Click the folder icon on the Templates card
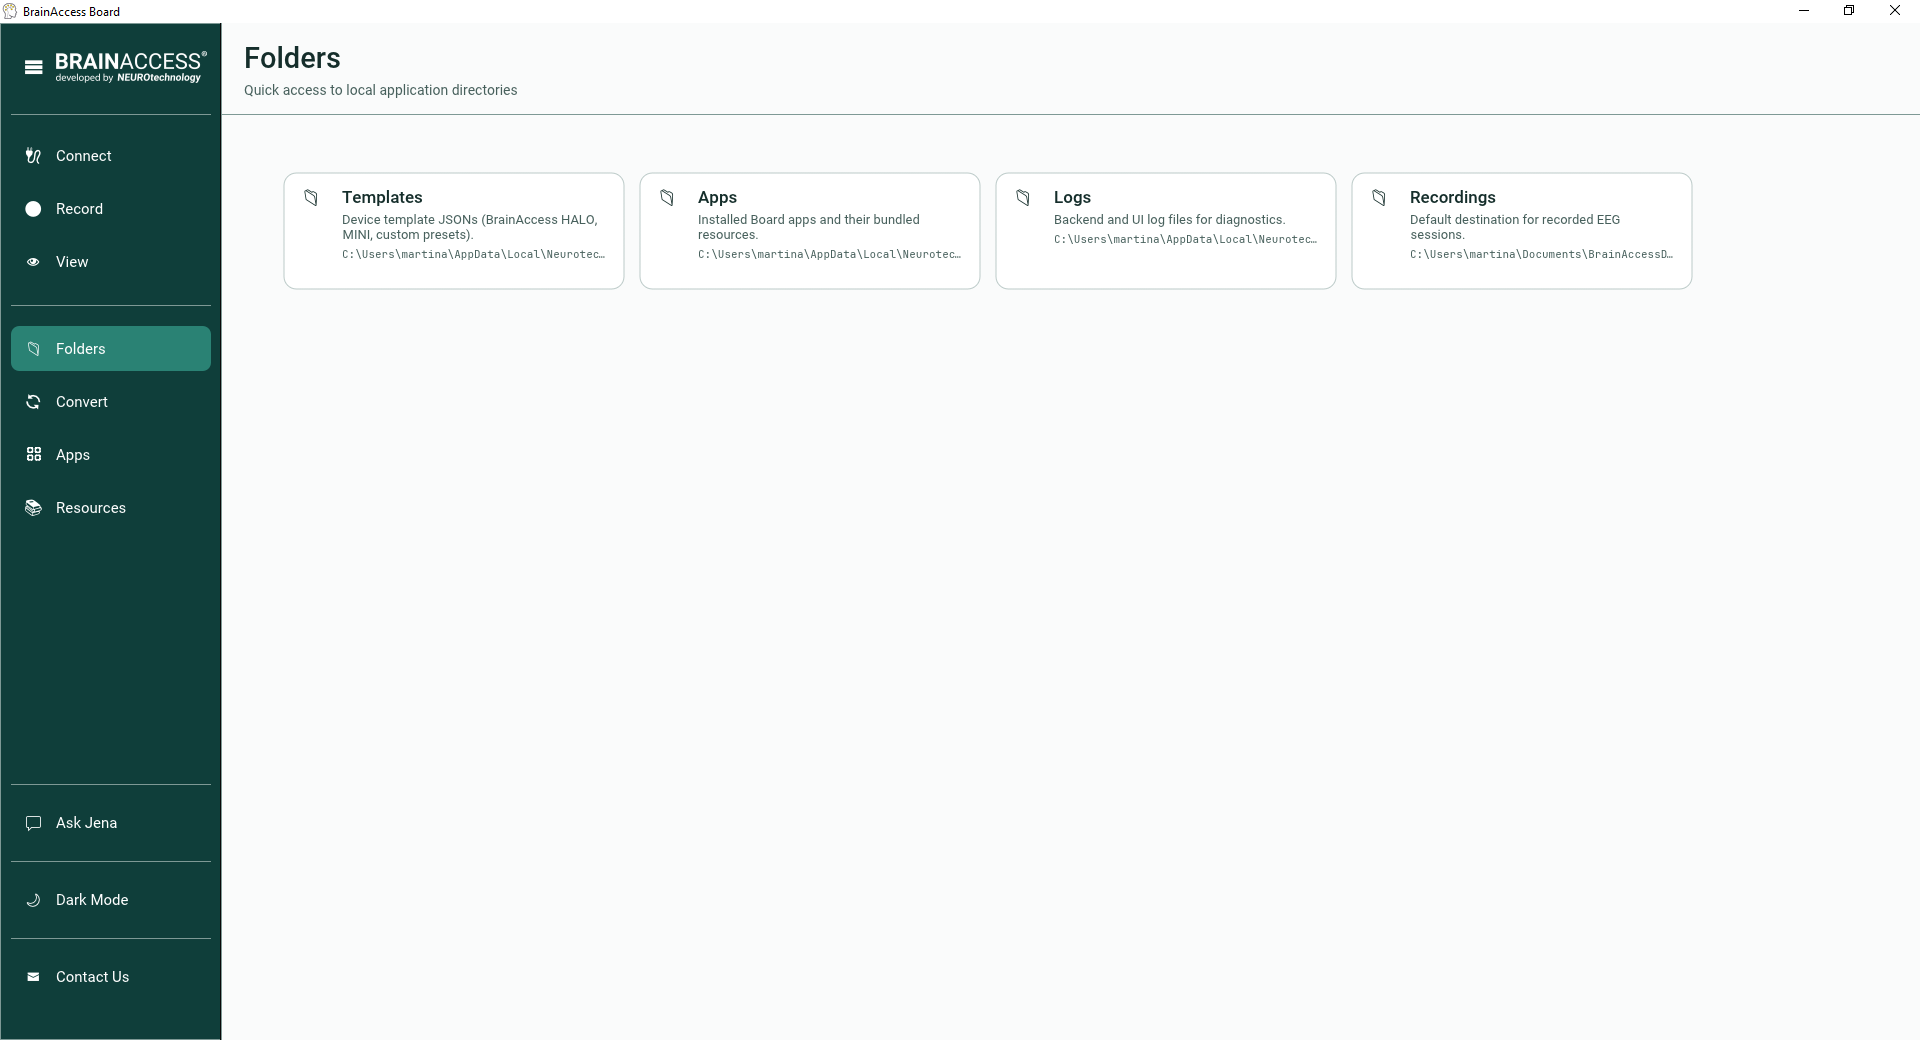 tap(311, 198)
